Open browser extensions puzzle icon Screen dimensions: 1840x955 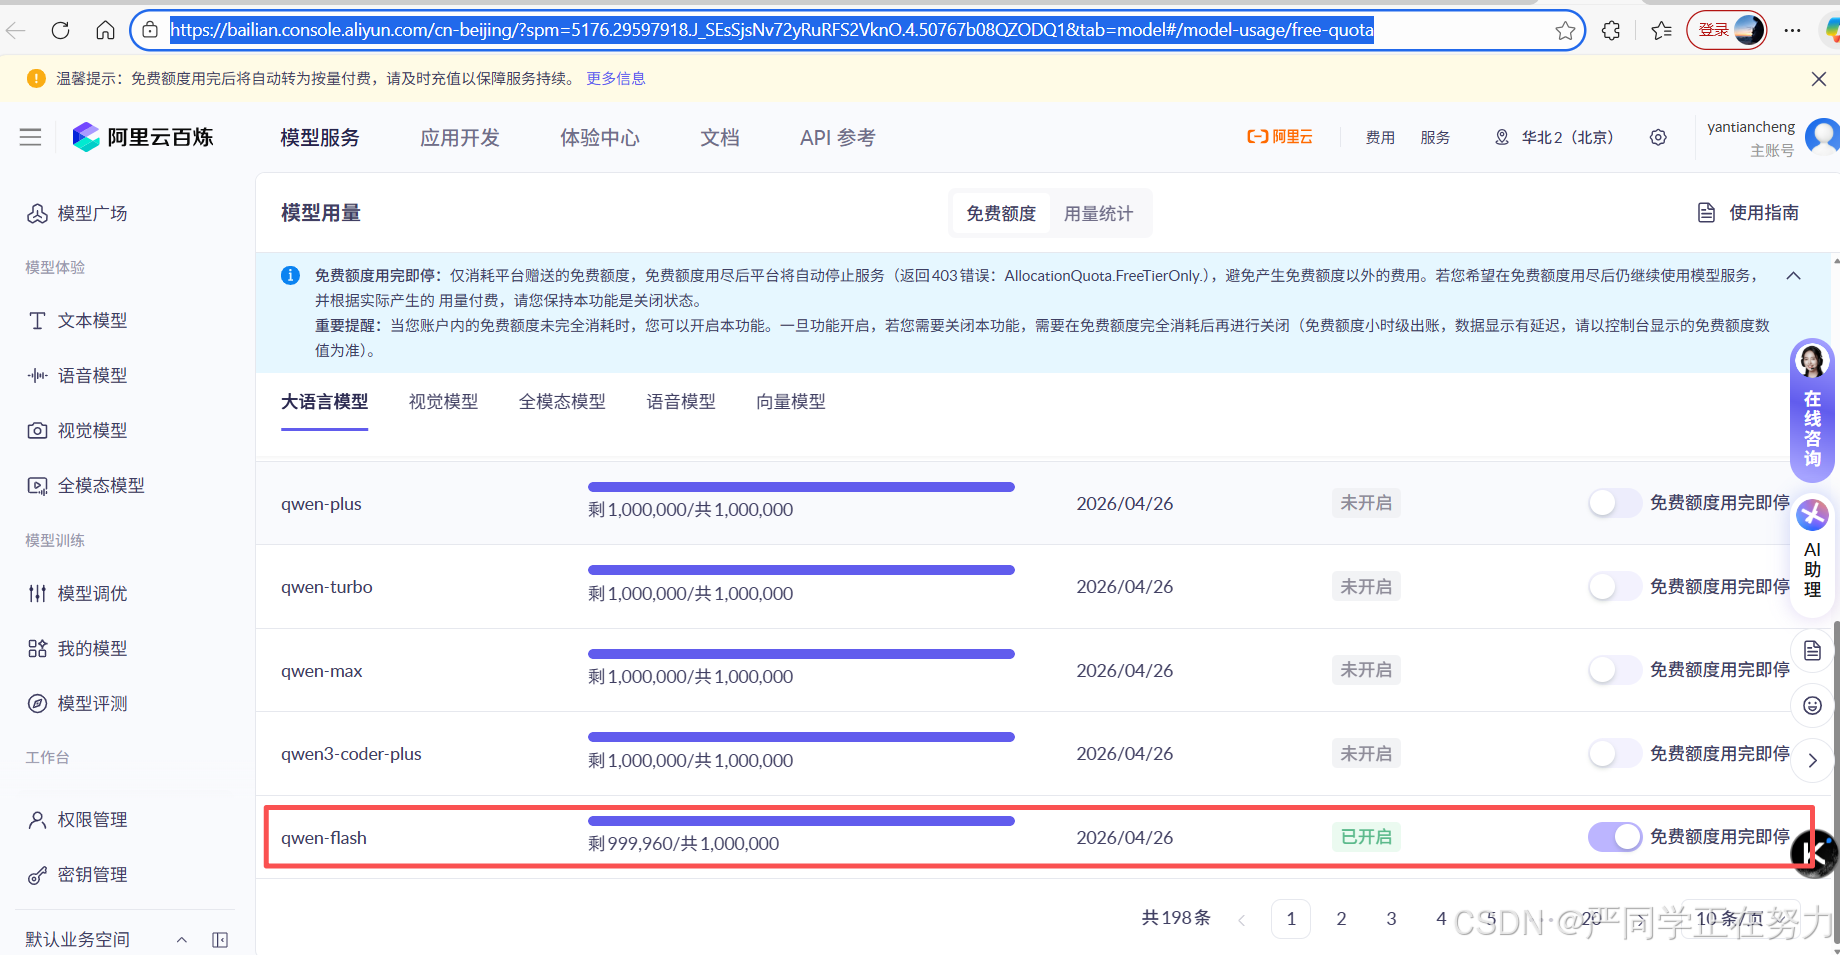1611,30
